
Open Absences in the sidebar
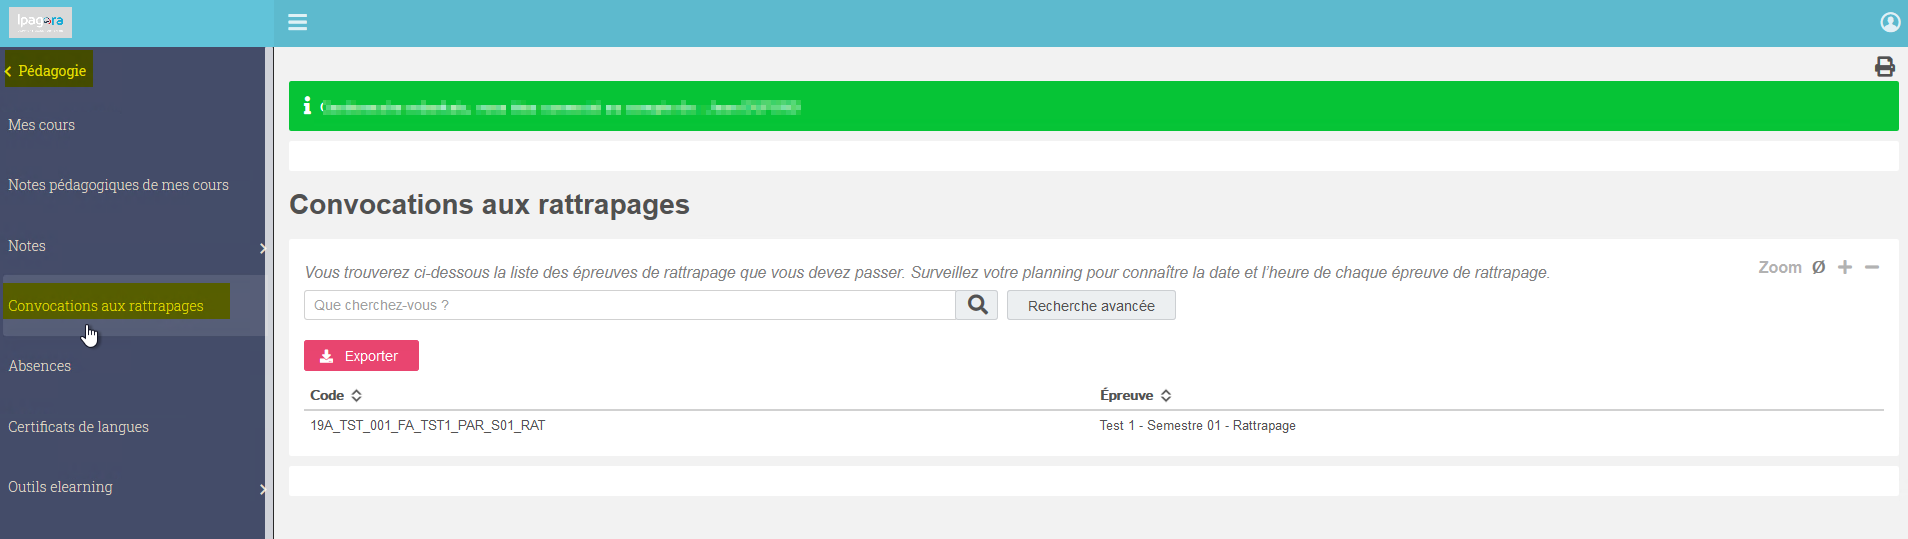40,366
